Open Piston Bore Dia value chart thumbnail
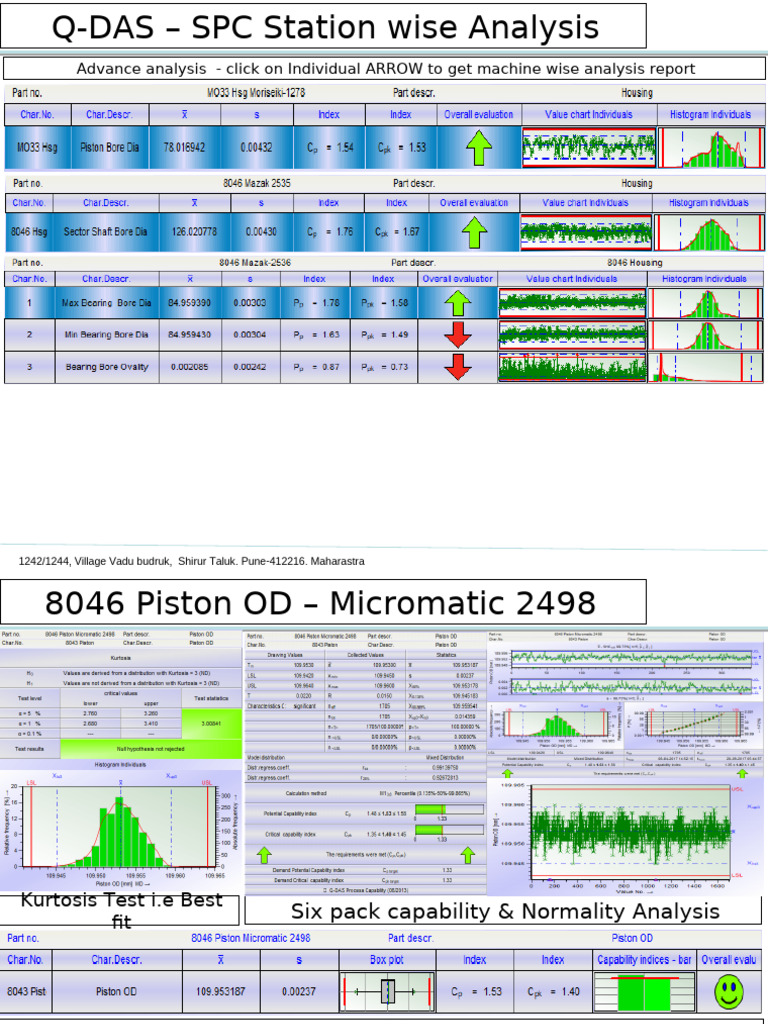The height and width of the screenshot is (1024, 768). [x=588, y=148]
